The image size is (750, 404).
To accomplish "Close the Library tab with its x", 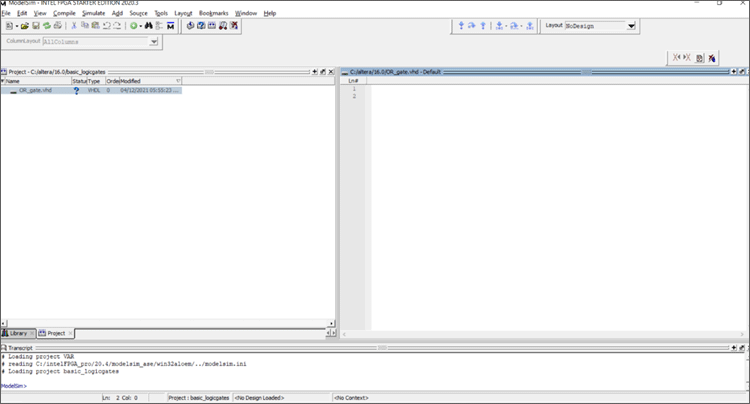I will click(33, 333).
